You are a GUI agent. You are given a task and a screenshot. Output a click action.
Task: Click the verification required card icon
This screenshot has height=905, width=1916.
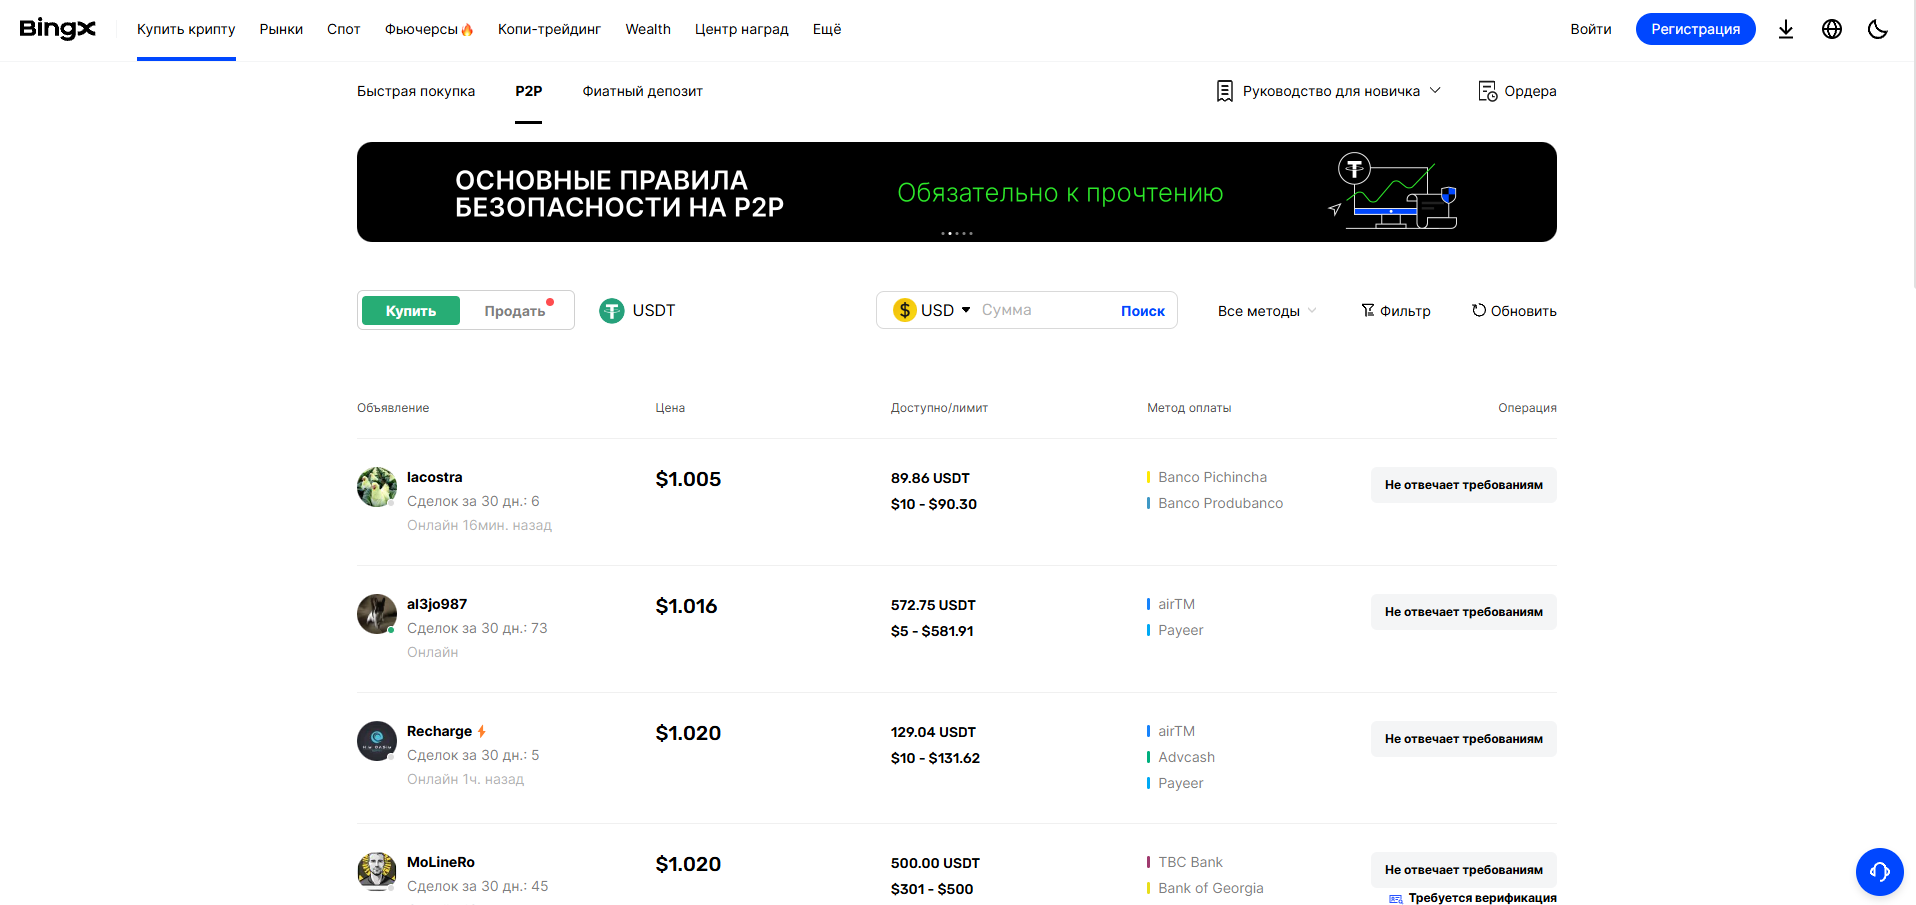[1396, 899]
